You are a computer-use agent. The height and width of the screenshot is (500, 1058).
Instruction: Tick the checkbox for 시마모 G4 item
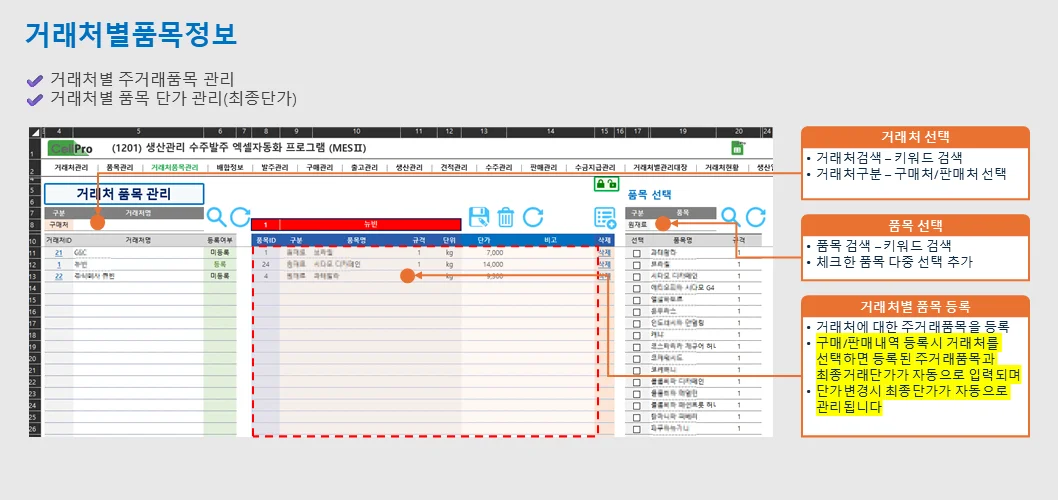636,287
